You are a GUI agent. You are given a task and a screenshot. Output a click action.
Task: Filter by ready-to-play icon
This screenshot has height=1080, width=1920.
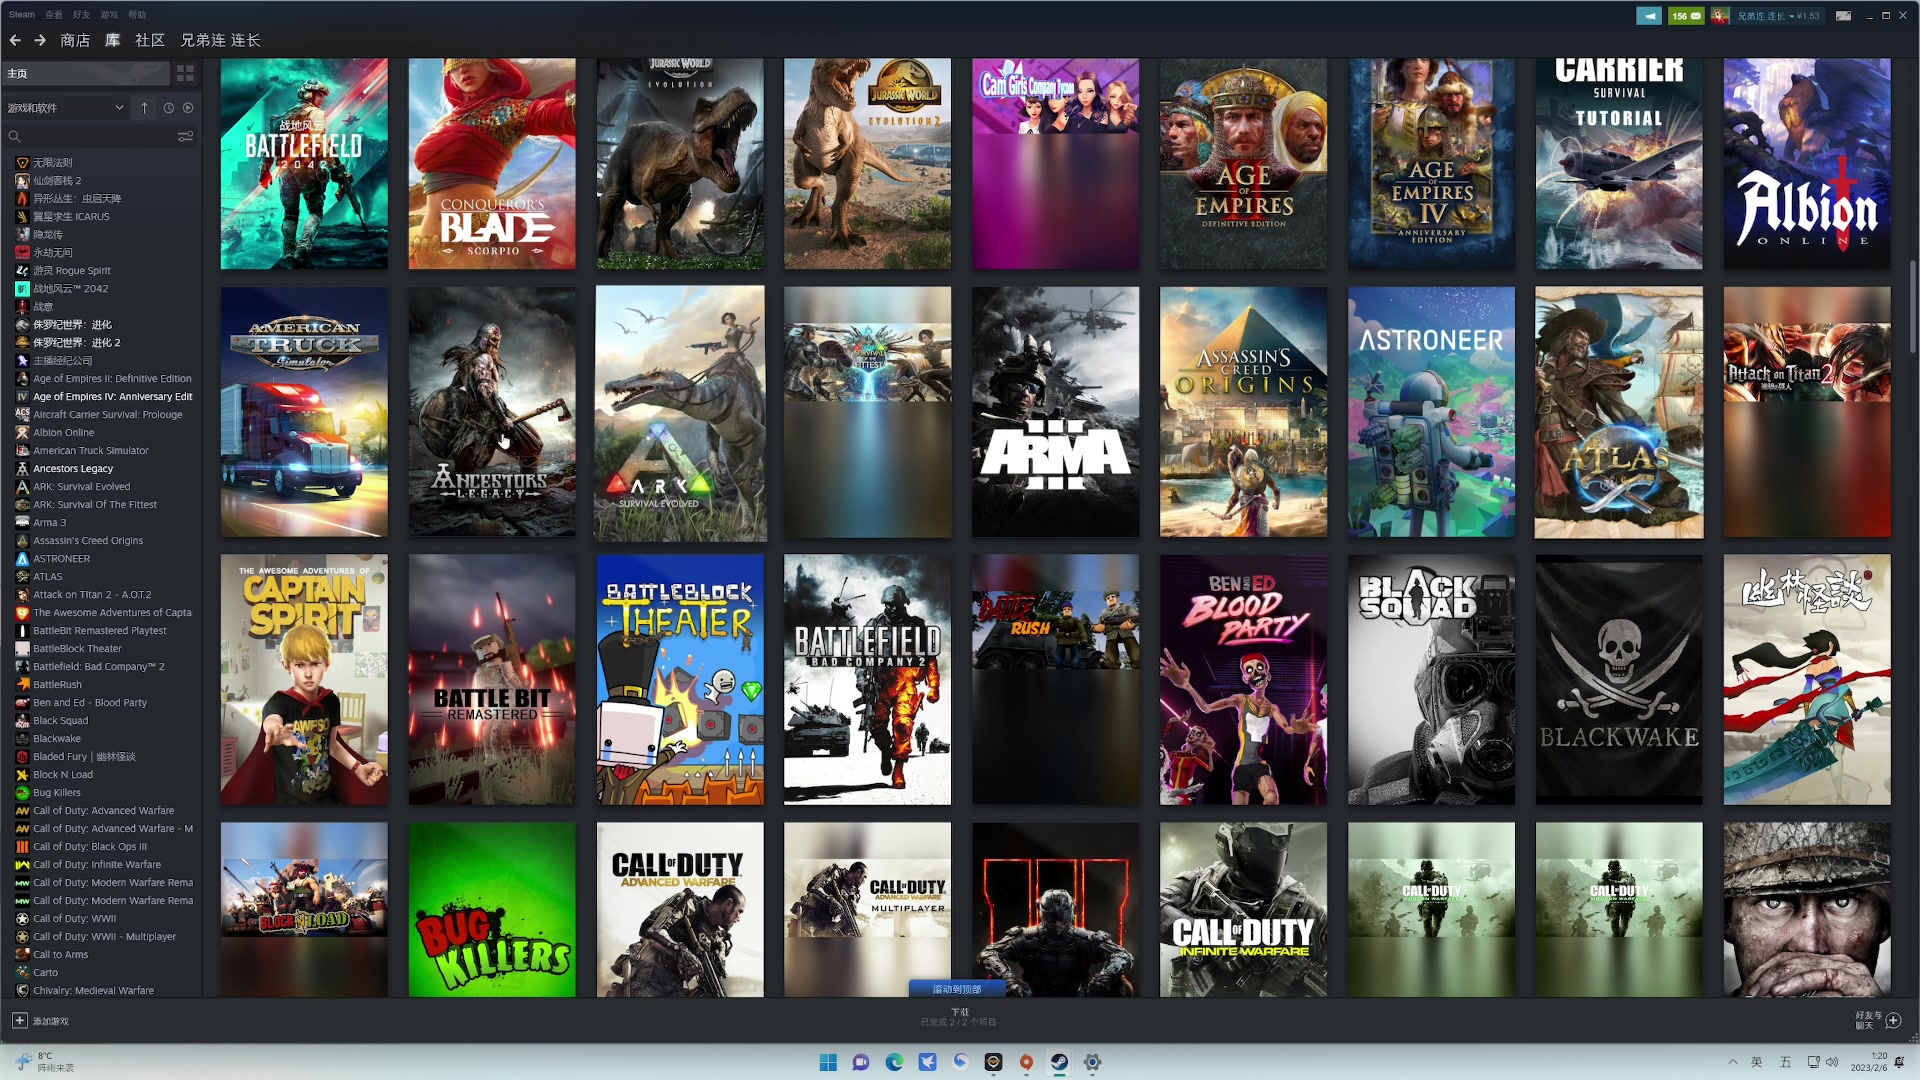point(188,107)
